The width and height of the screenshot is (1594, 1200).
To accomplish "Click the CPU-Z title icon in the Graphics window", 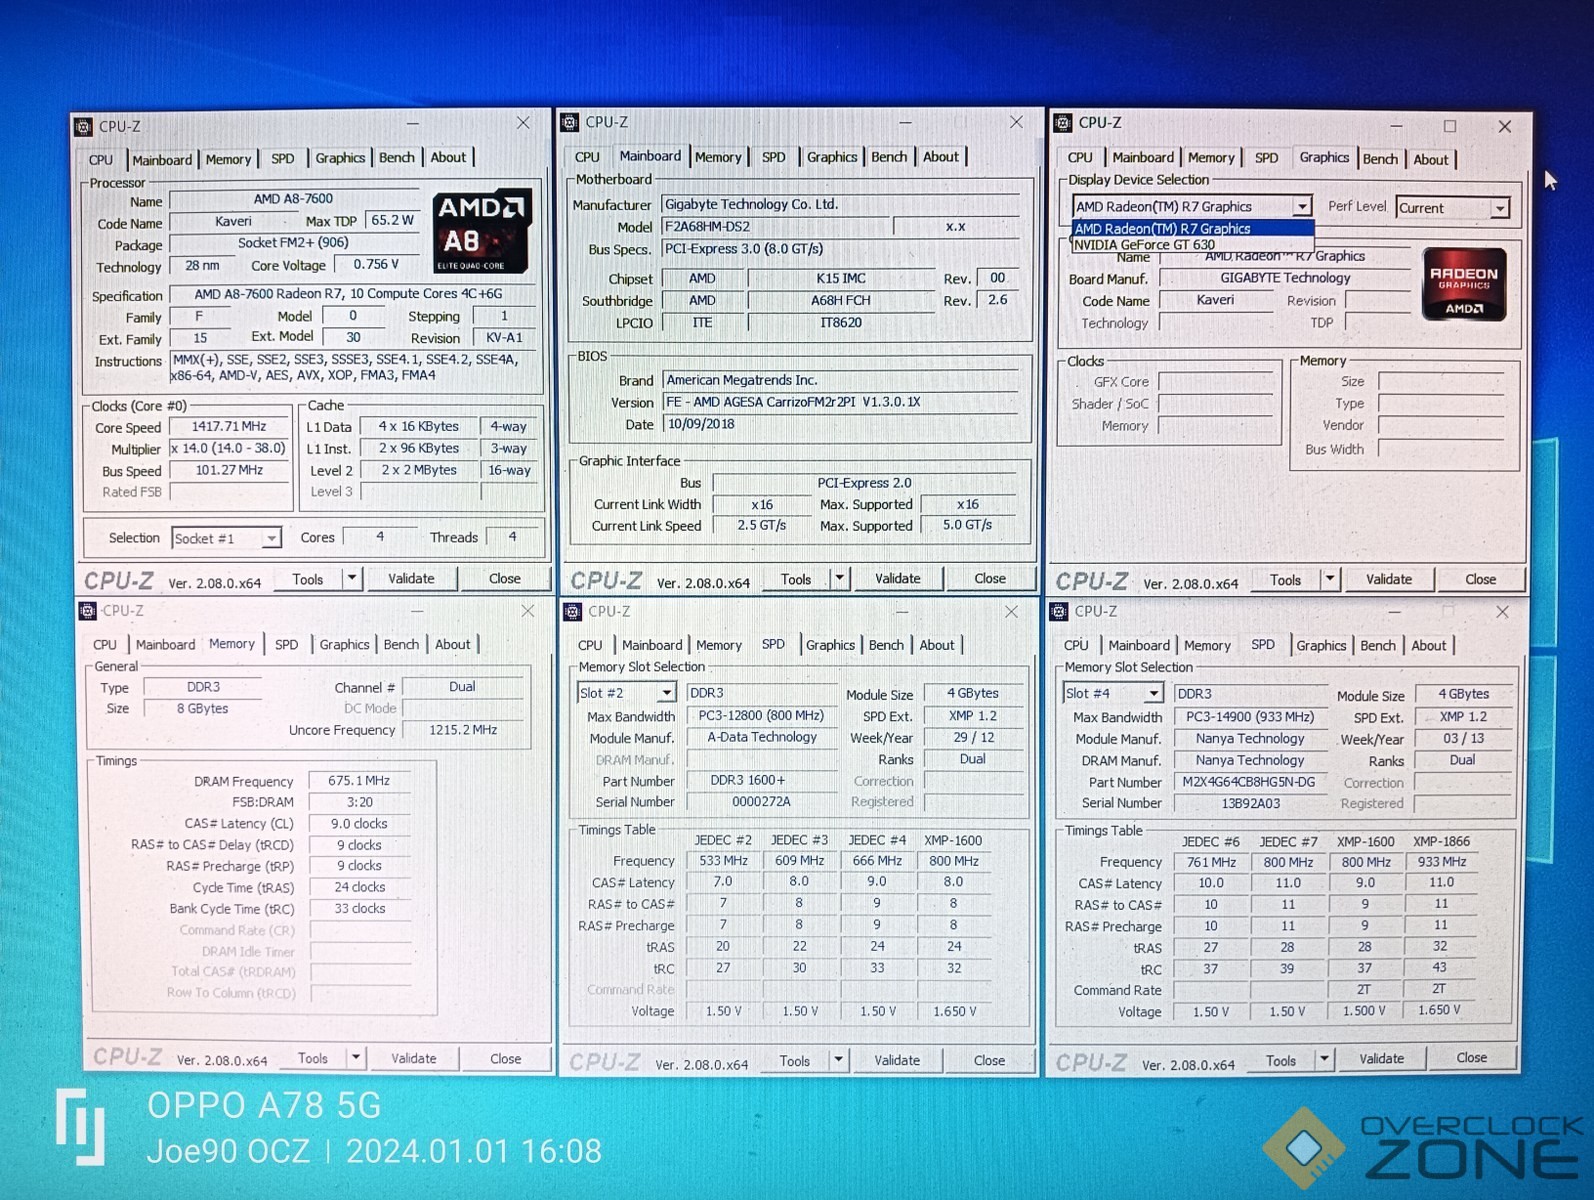I will [1063, 122].
